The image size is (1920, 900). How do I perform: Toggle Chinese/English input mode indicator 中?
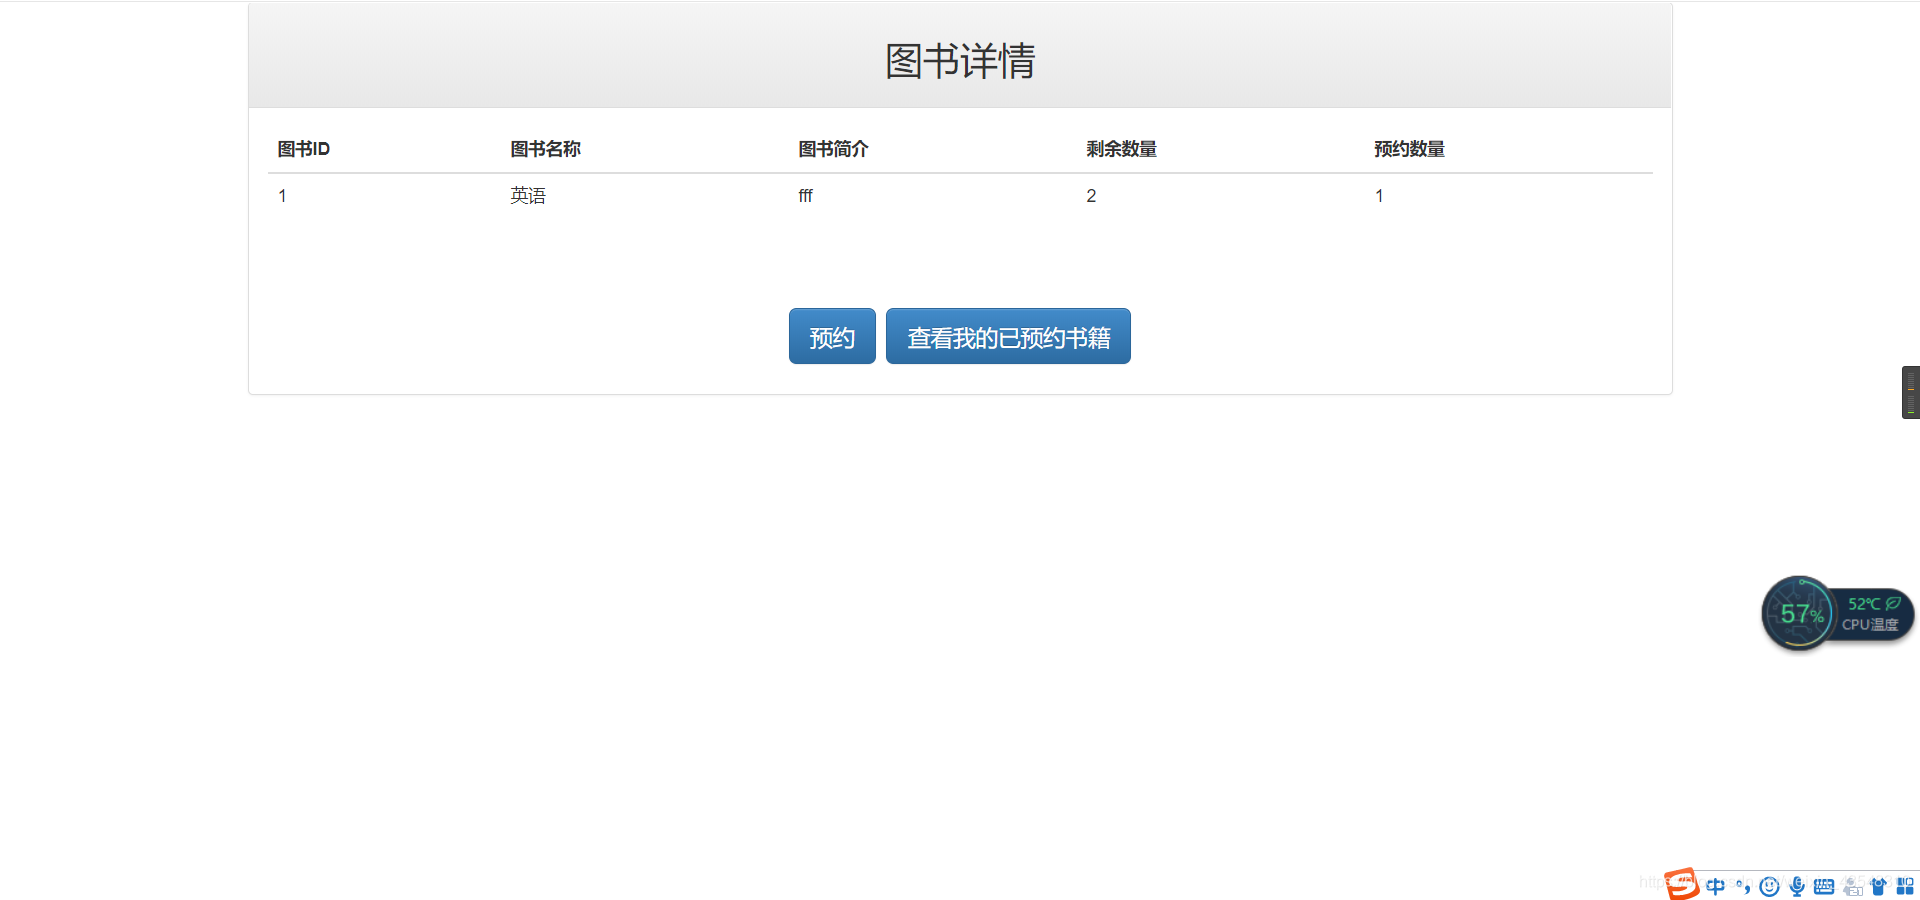coord(1715,886)
